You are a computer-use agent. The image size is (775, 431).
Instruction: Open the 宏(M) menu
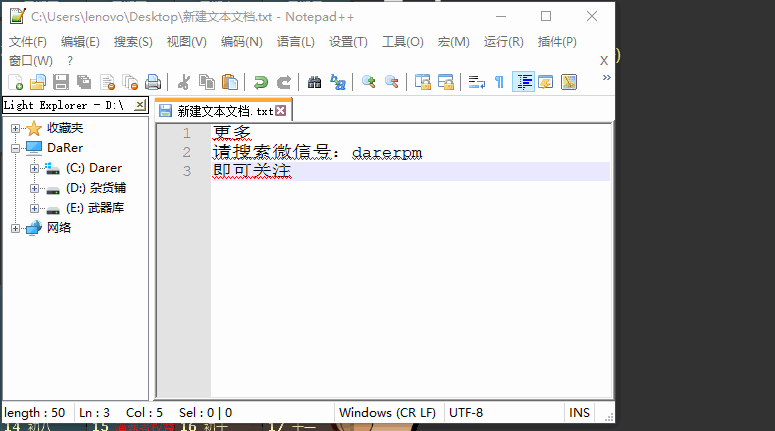coord(453,42)
